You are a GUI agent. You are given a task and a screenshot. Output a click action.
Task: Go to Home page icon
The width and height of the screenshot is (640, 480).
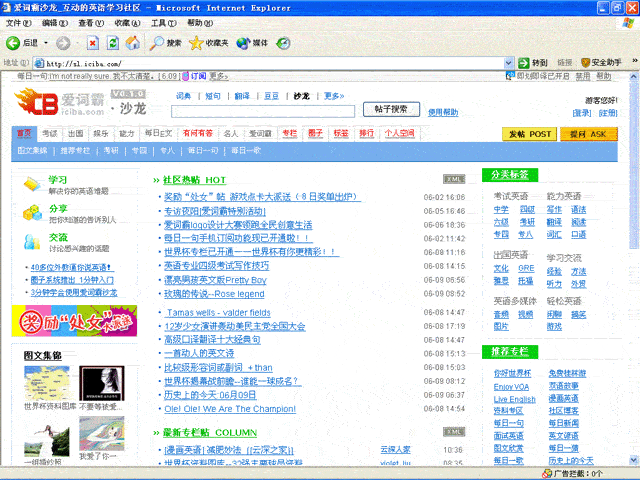point(132,43)
